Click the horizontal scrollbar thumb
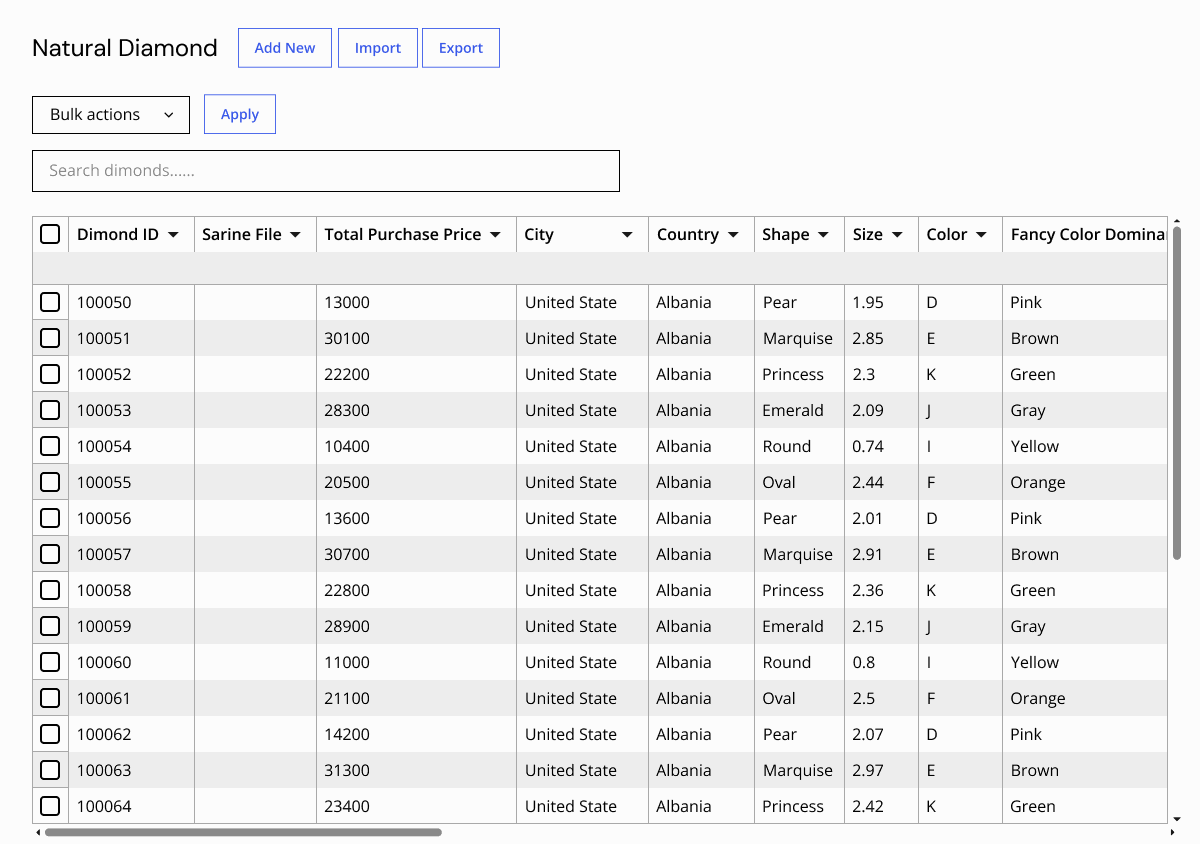Screen dimensions: 1200x844 243,832
